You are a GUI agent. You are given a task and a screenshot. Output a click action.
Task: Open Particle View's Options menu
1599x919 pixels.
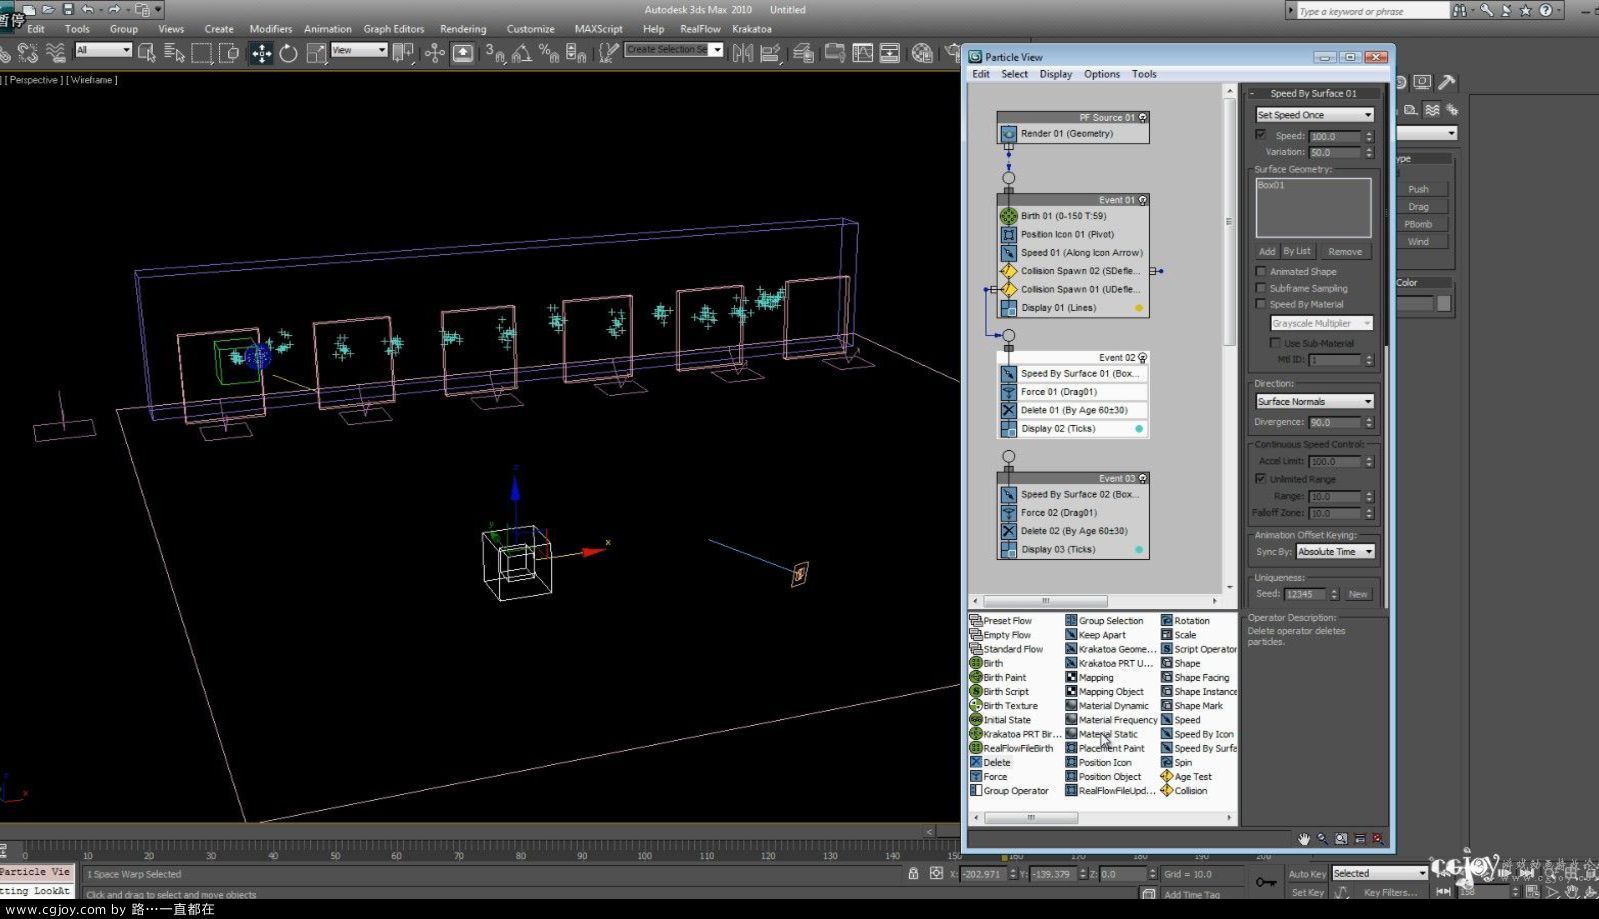1101,74
